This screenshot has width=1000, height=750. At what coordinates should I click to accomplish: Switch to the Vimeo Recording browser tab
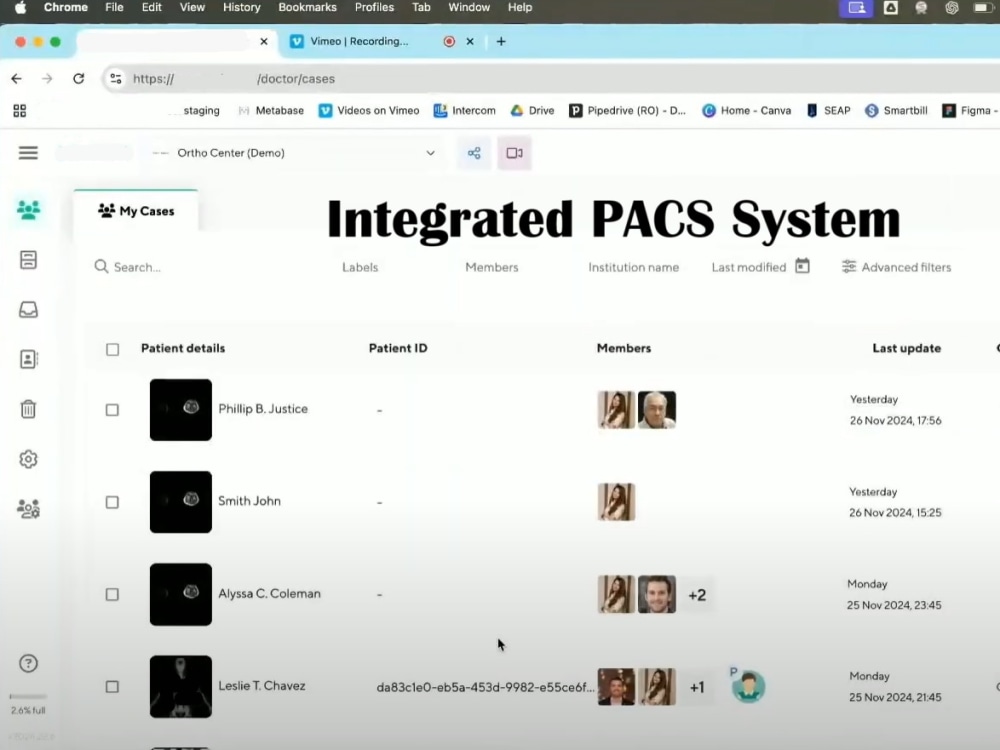360,41
